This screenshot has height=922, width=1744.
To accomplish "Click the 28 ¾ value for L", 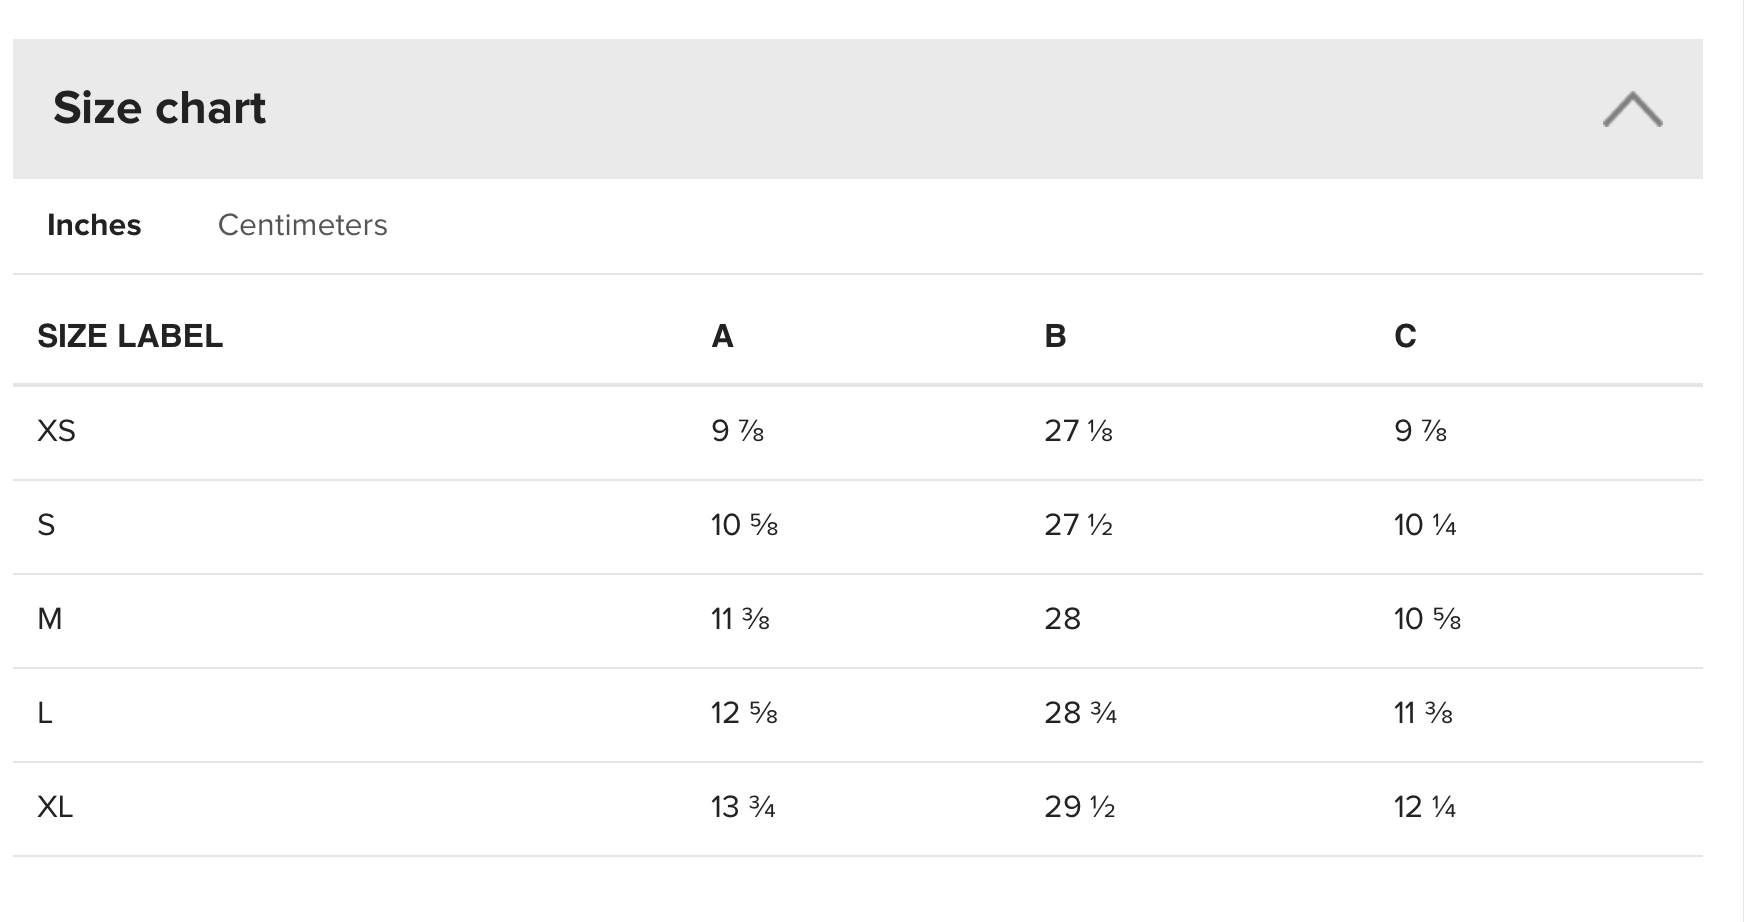I will [x=1080, y=713].
